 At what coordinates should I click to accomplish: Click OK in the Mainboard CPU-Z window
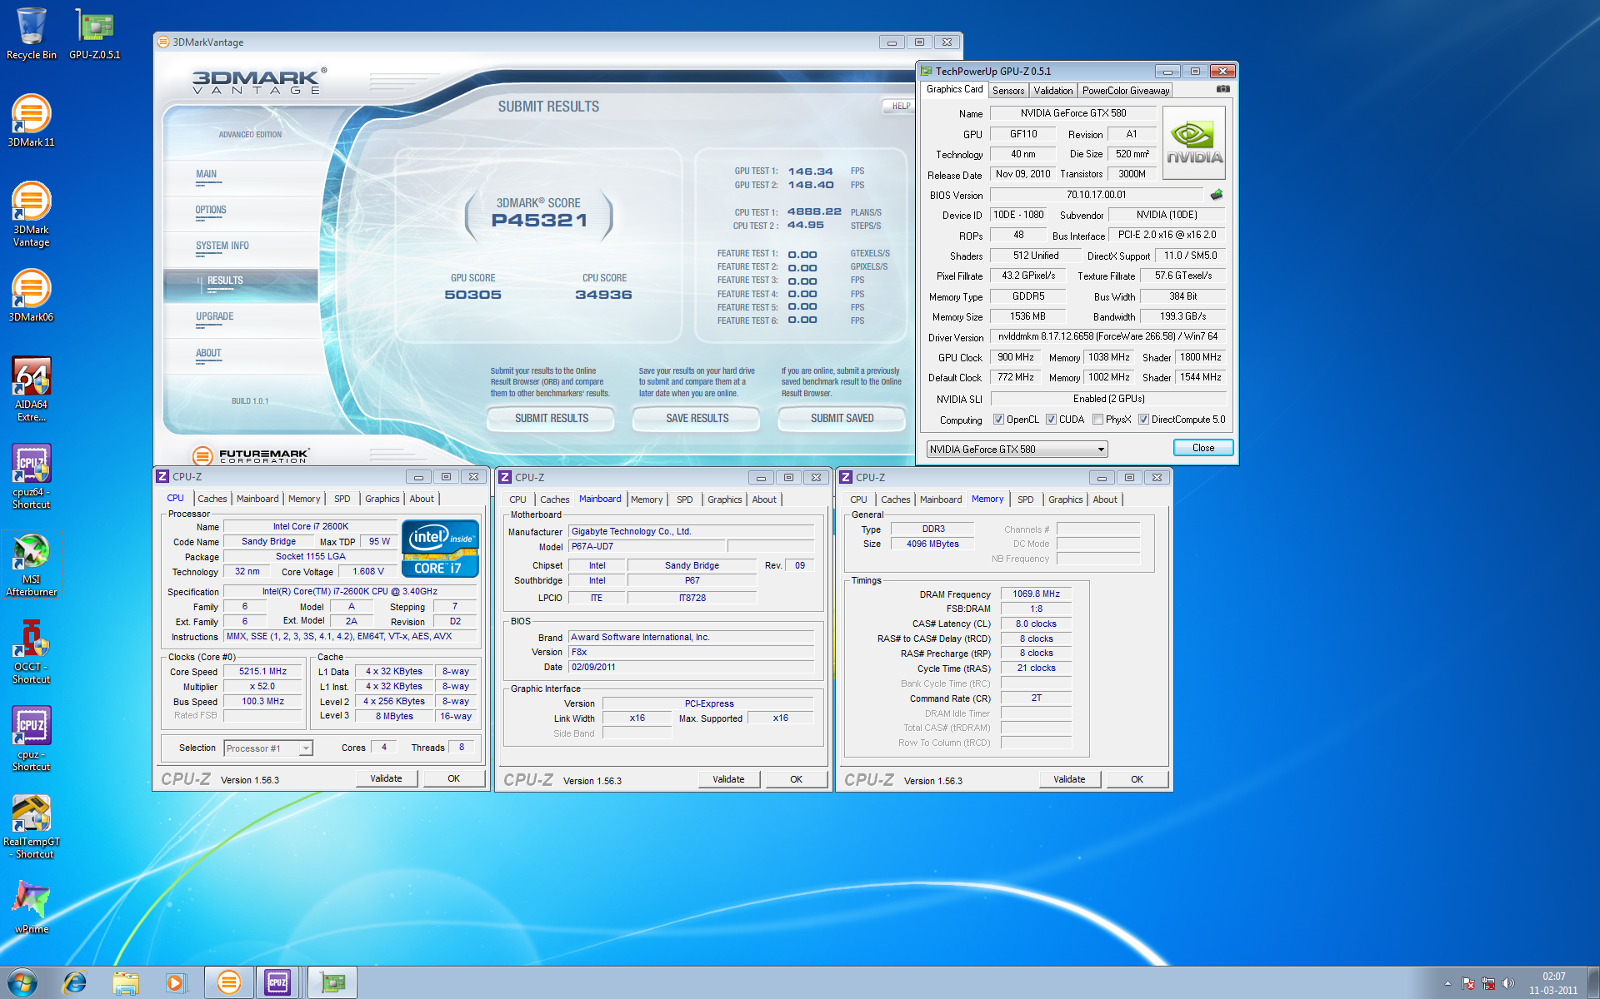click(796, 779)
